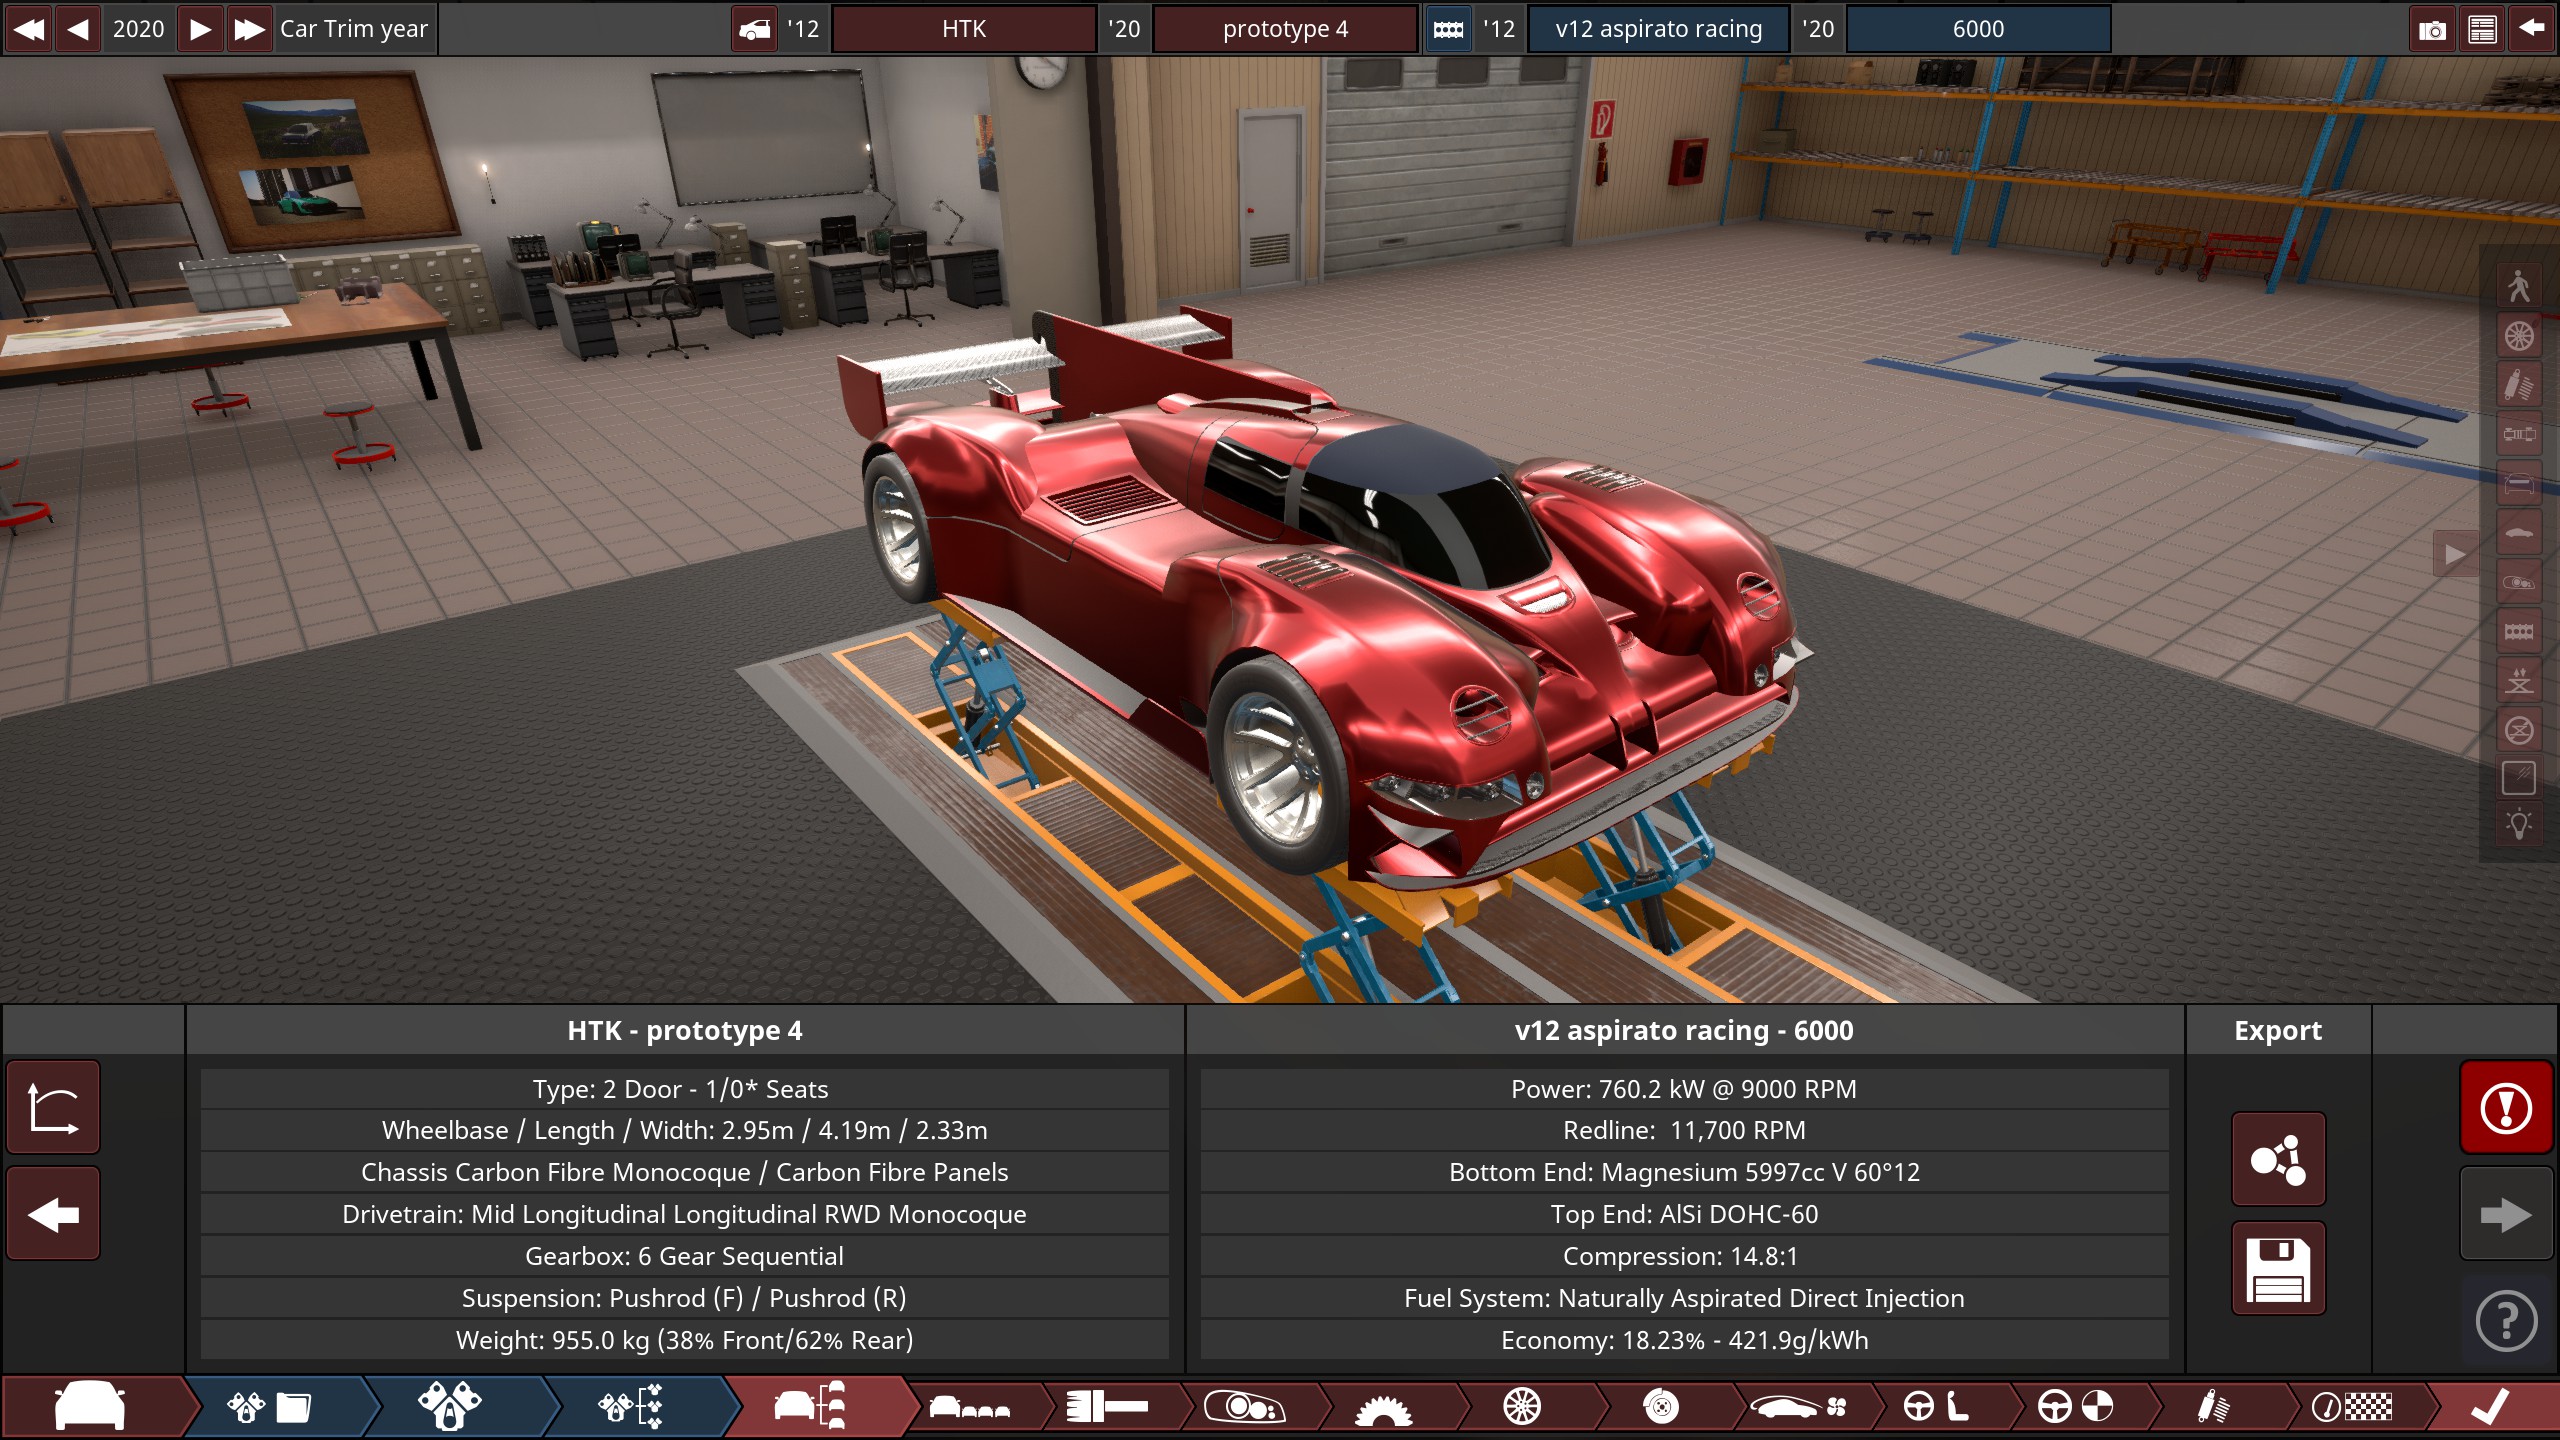Select the Economy: 18.23% row
Screen dimensions: 2560x1440
pos(1684,1340)
